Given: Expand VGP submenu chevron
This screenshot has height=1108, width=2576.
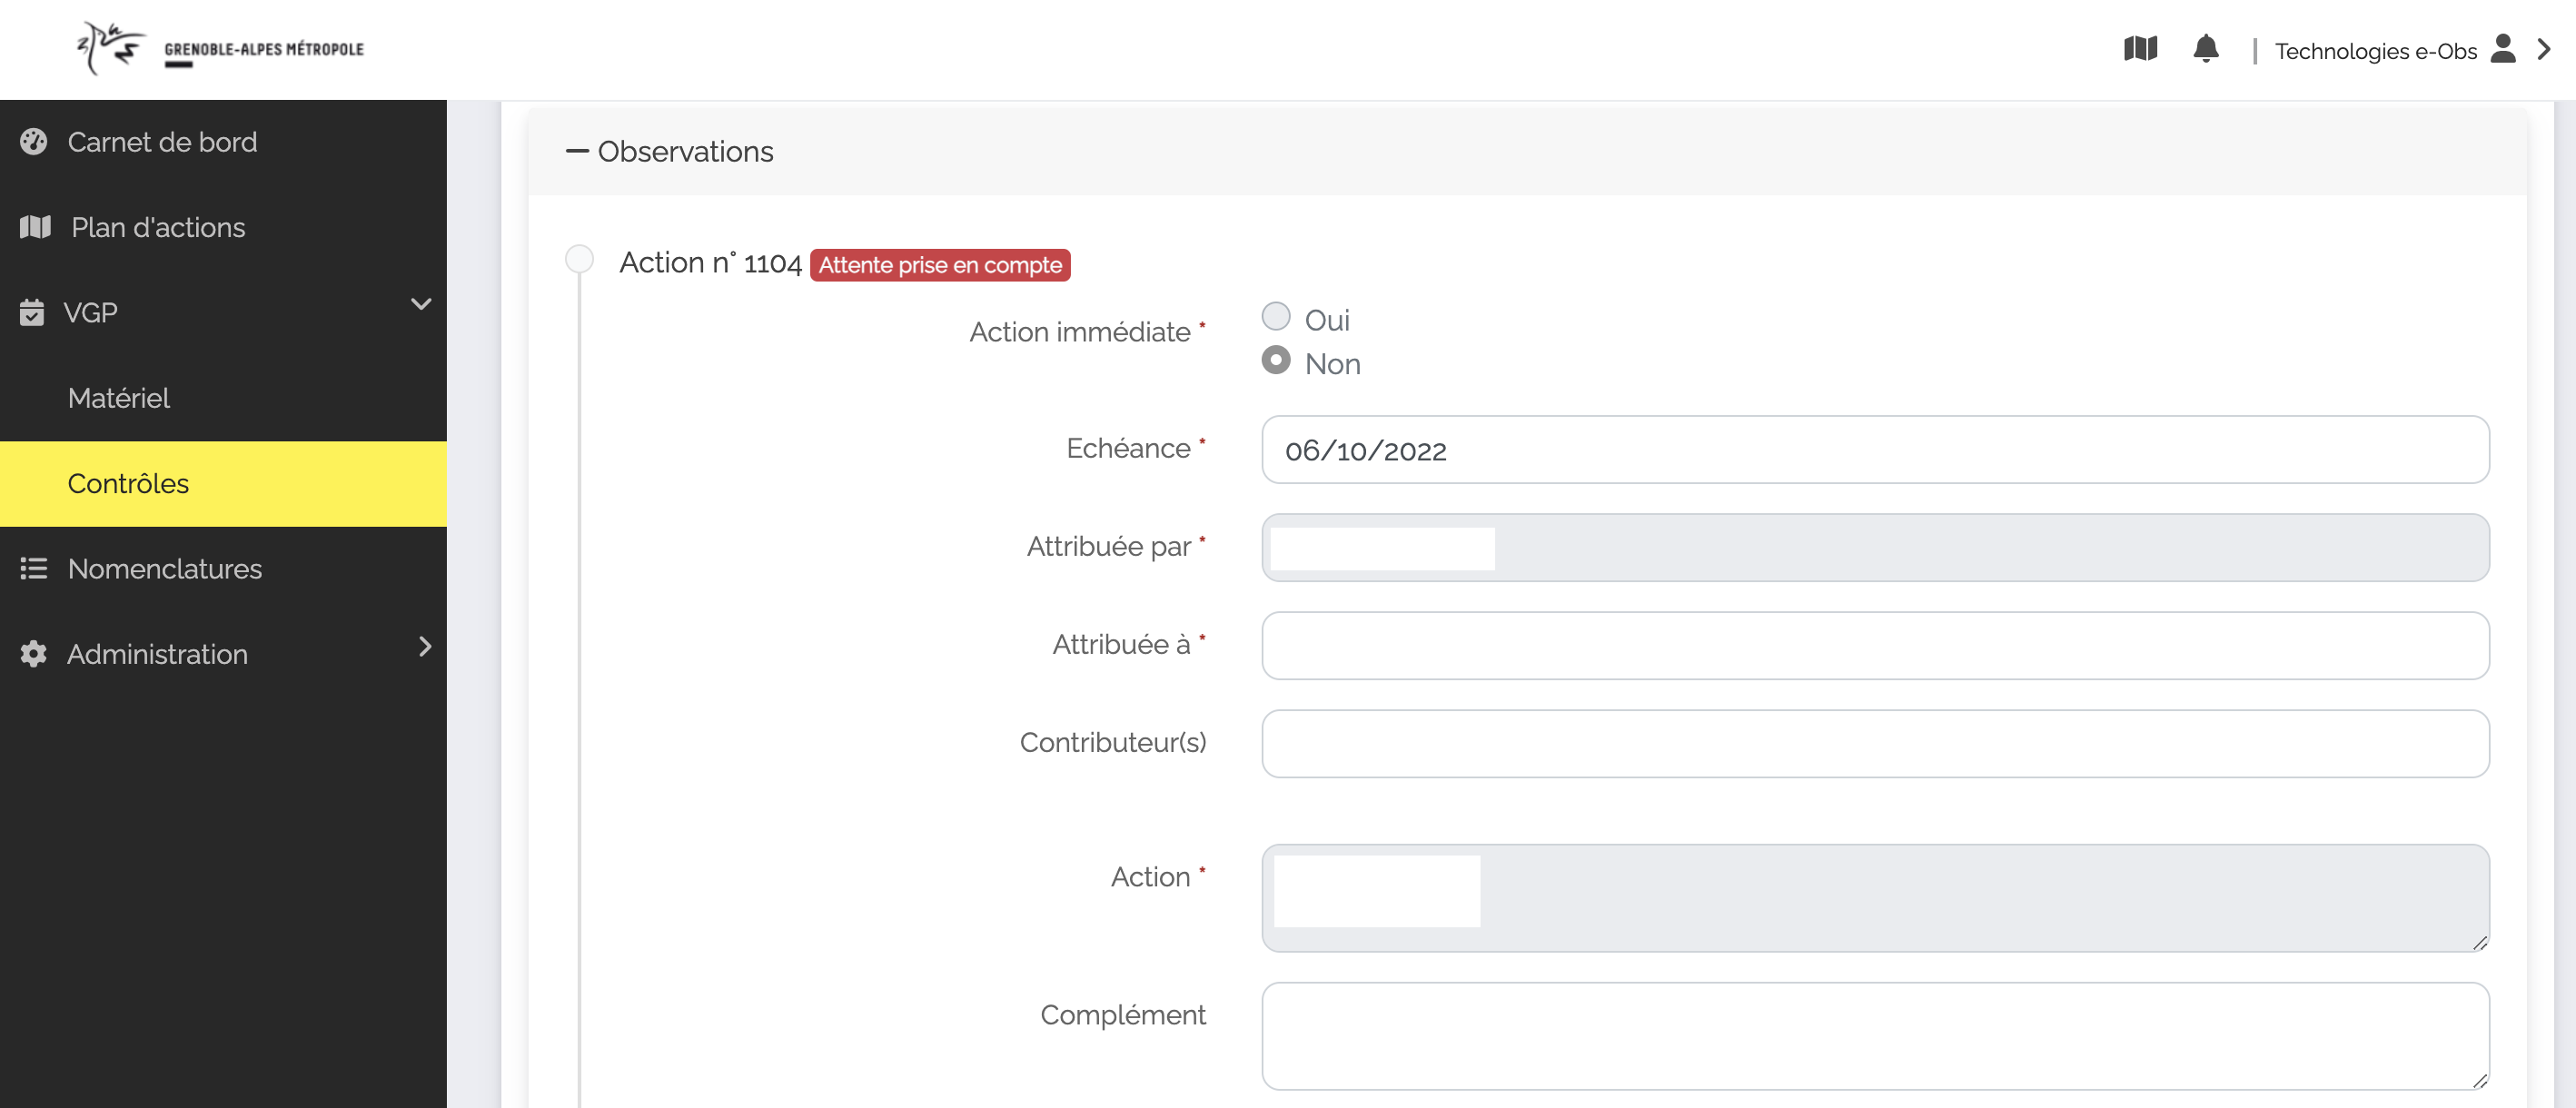Looking at the screenshot, I should [419, 311].
